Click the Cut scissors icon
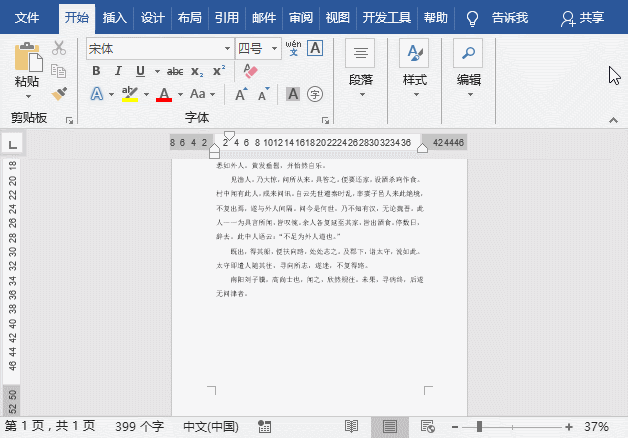Screen dimensions: 628x438 pyautogui.click(x=59, y=48)
